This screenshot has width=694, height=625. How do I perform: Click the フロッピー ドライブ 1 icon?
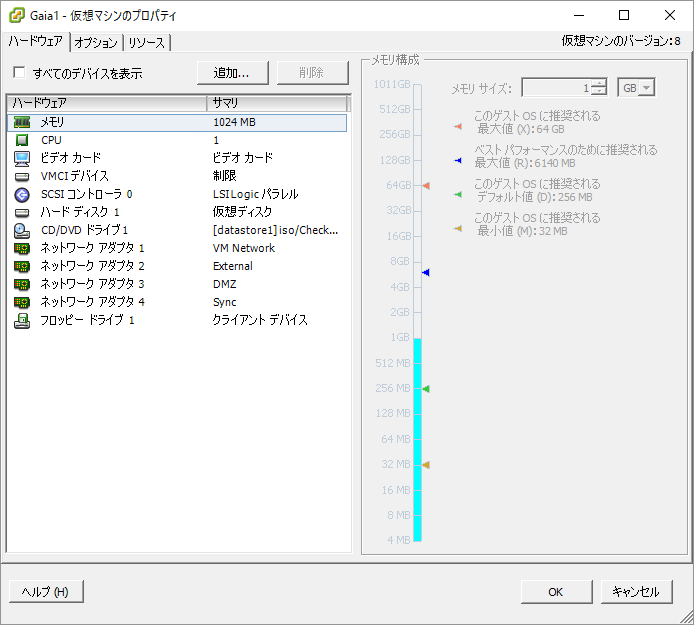tap(22, 320)
